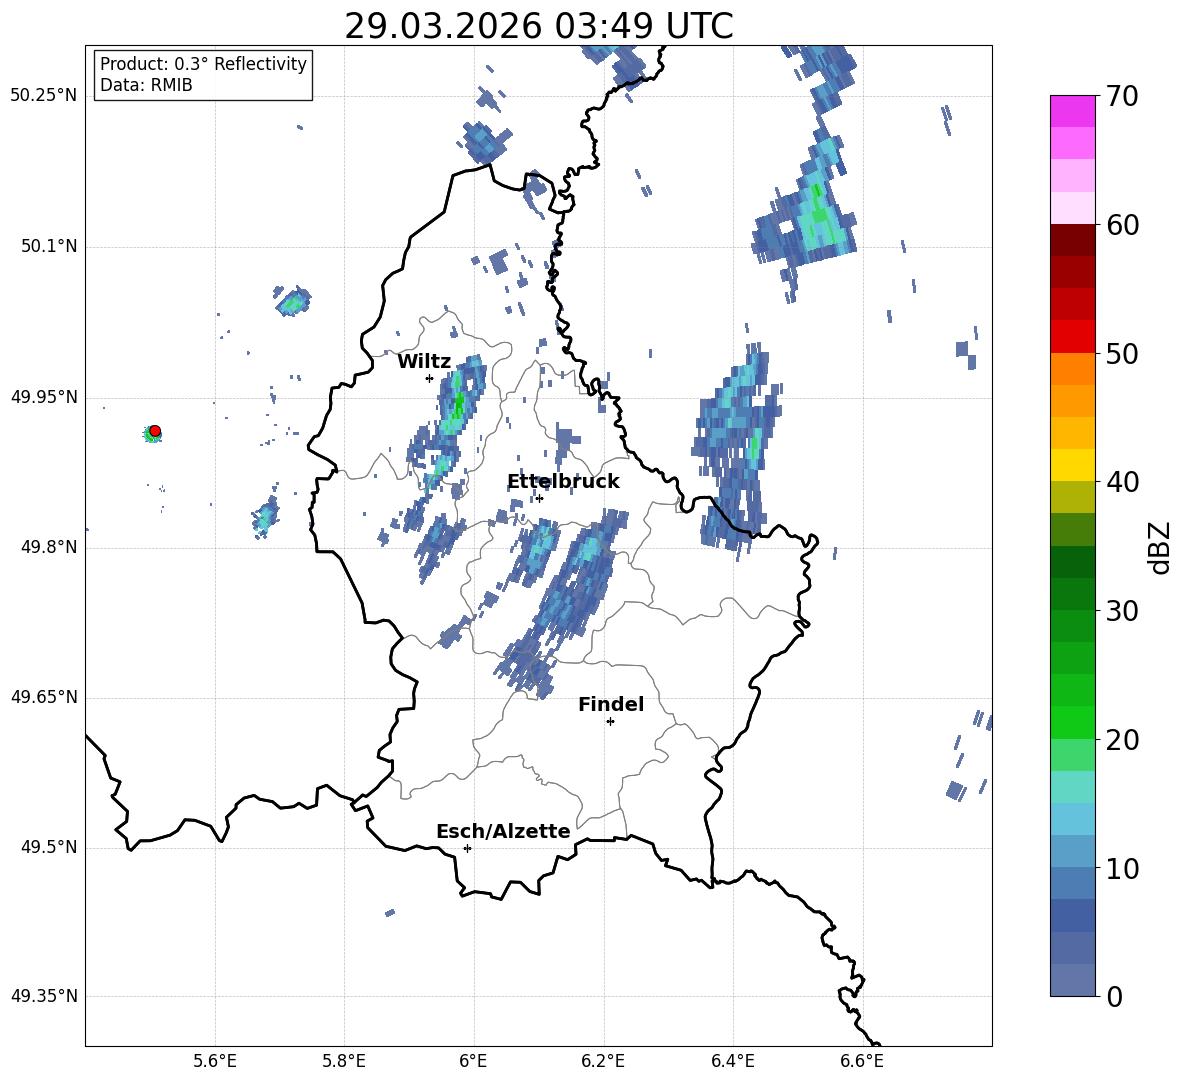Click the 5.6°E longitude label

click(x=215, y=1062)
